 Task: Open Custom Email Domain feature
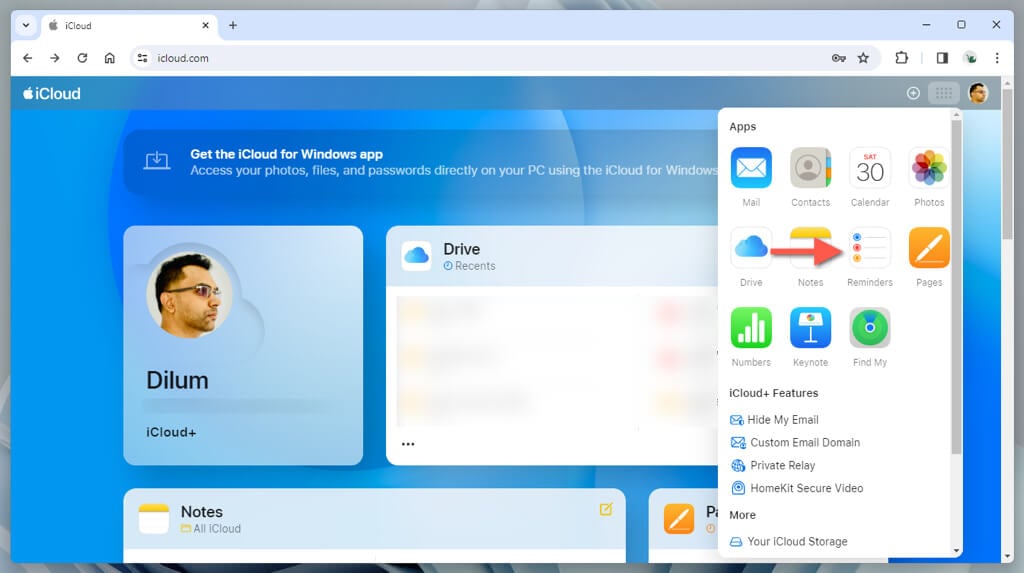click(x=795, y=442)
